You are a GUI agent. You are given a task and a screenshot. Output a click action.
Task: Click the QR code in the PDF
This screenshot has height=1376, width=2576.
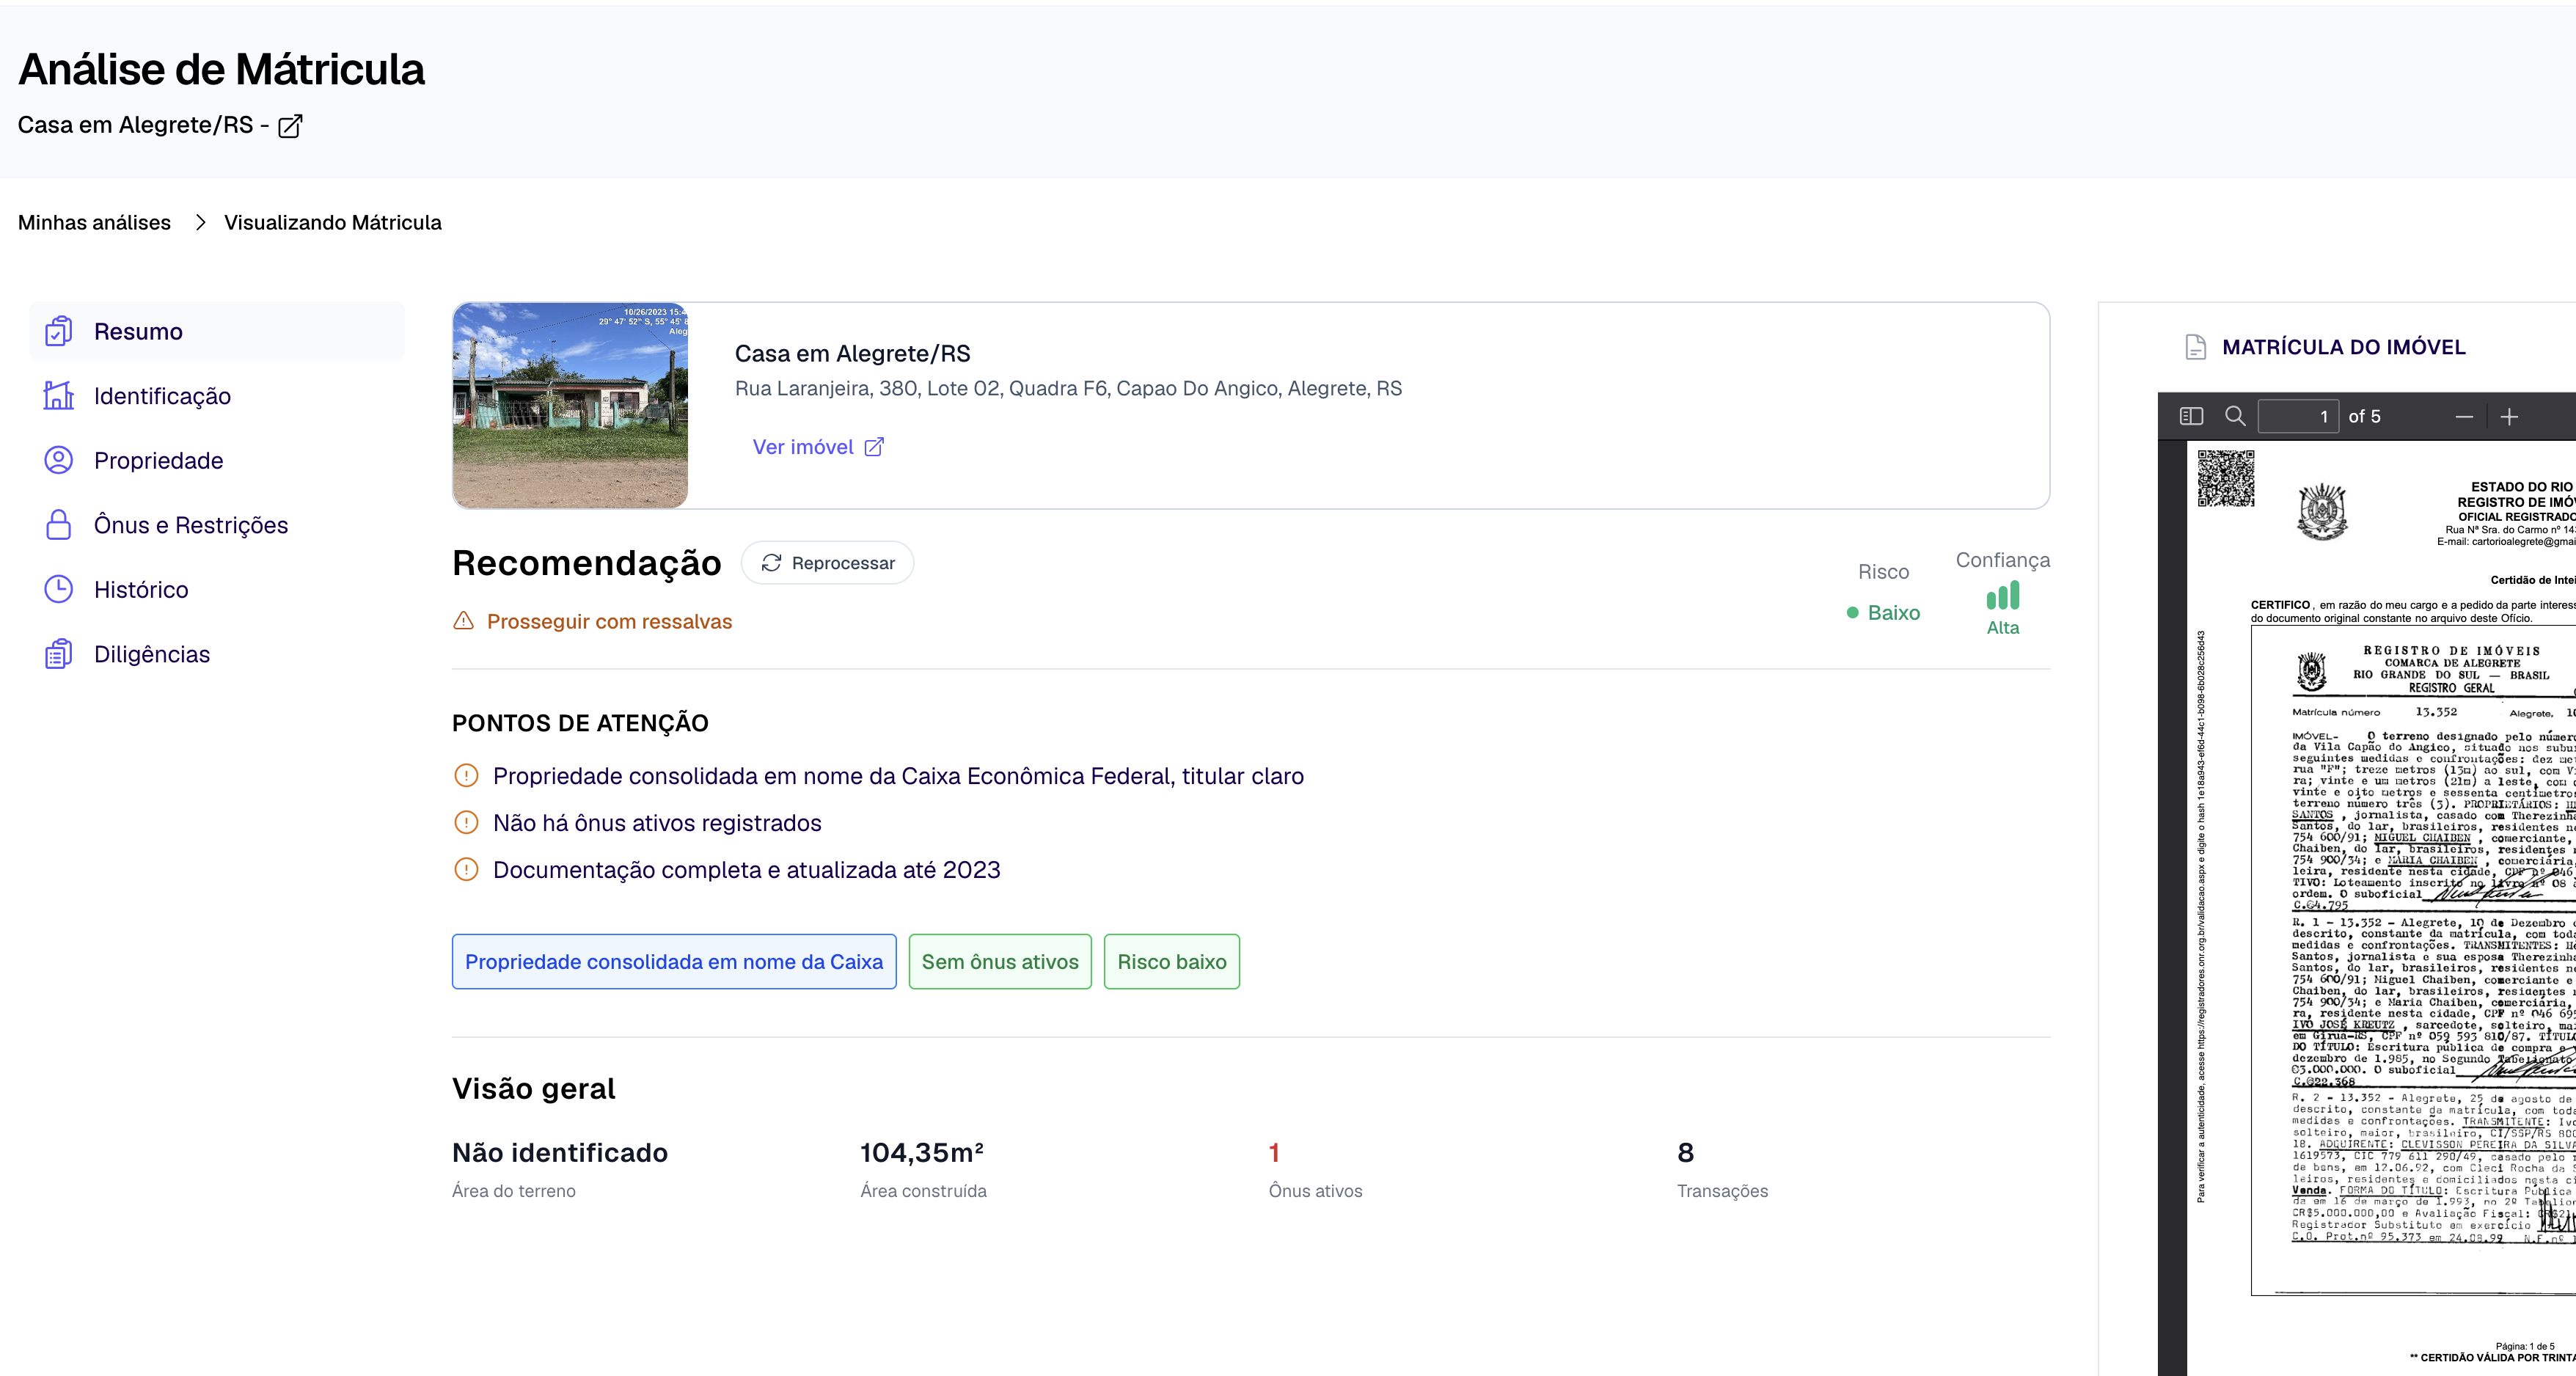pyautogui.click(x=2226, y=479)
